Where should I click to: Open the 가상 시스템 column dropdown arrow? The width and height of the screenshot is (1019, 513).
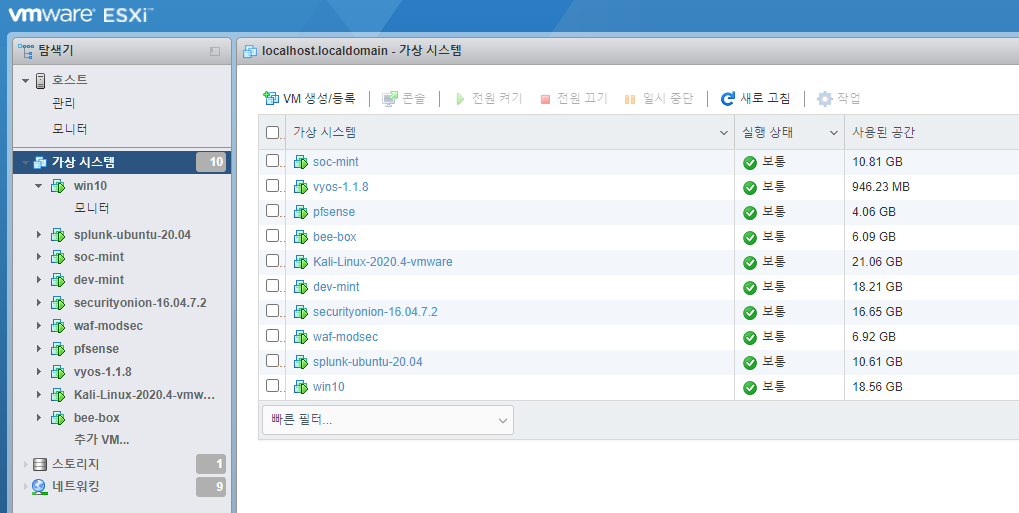point(724,133)
